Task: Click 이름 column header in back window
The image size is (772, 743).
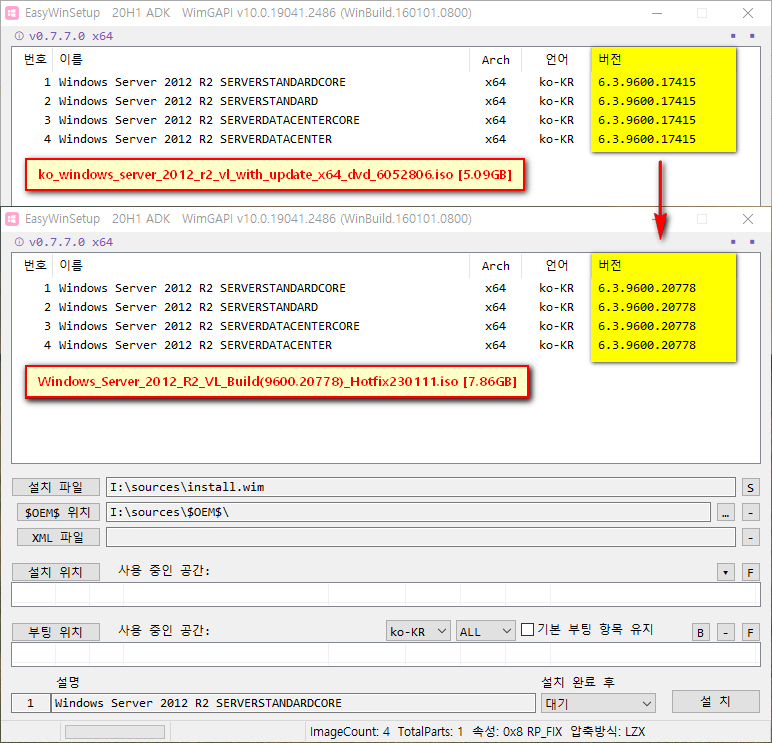Action: point(261,60)
